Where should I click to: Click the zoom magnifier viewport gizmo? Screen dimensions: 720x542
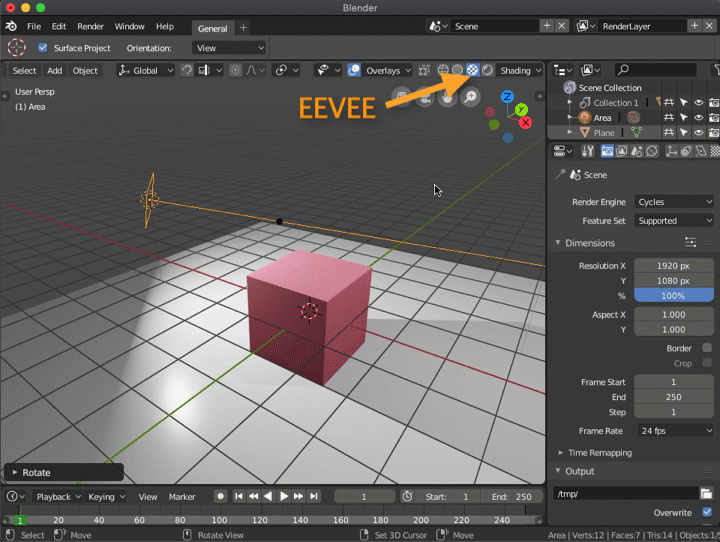(470, 97)
